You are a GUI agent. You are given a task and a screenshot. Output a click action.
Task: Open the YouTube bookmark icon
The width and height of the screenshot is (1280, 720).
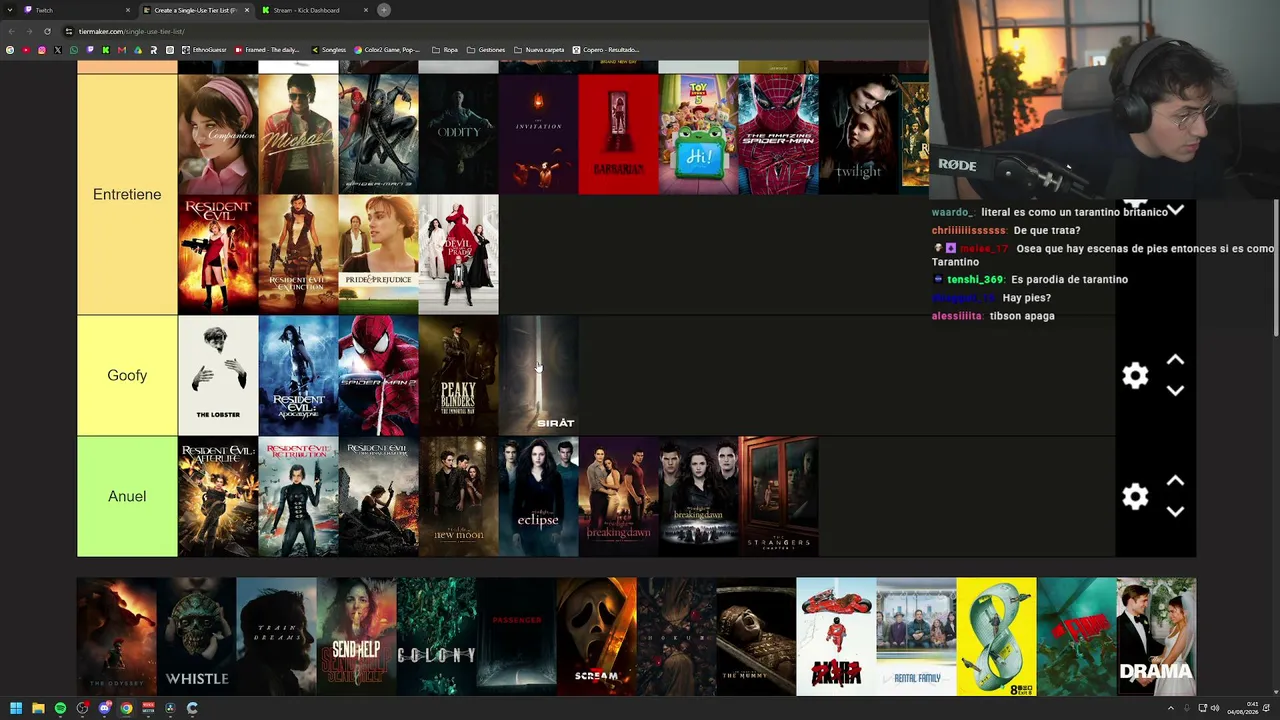tap(26, 50)
